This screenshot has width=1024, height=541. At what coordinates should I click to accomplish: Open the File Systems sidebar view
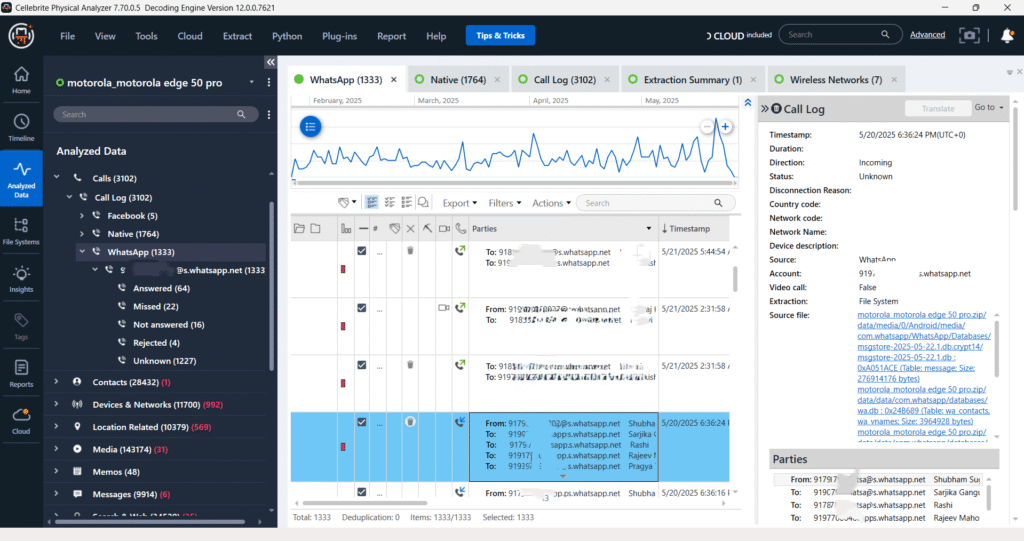(x=21, y=231)
